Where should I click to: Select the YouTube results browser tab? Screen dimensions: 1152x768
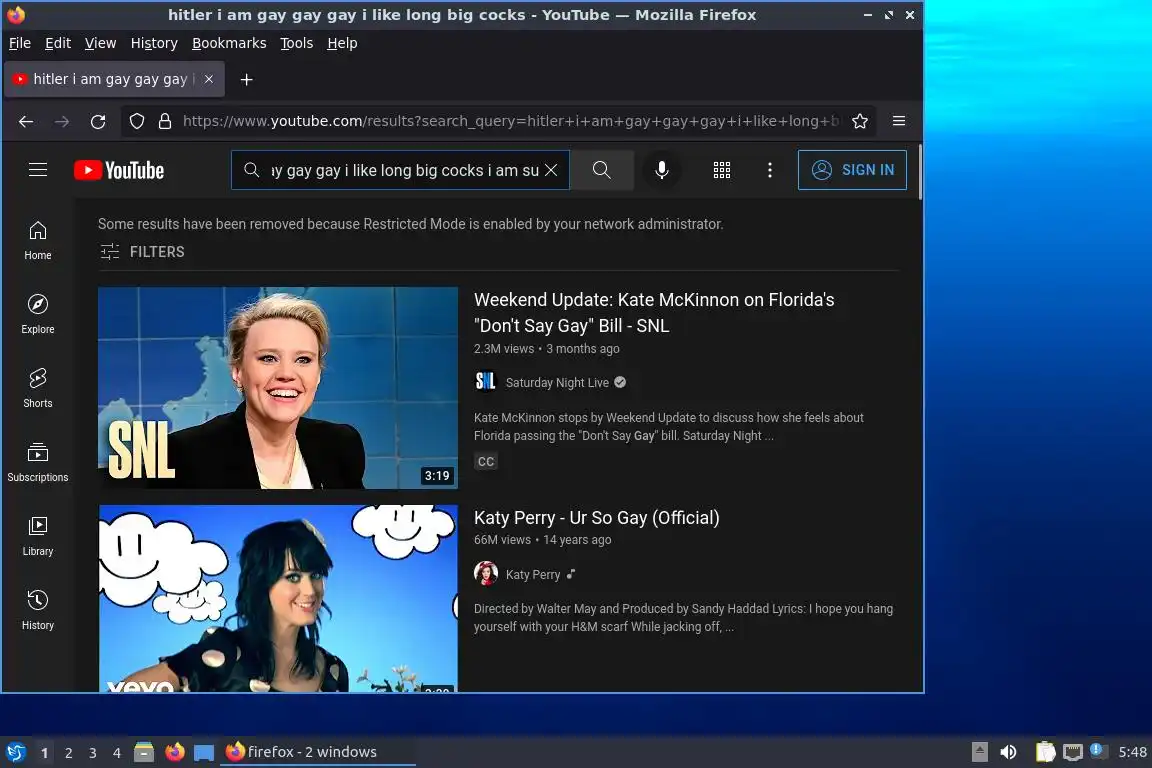(114, 79)
